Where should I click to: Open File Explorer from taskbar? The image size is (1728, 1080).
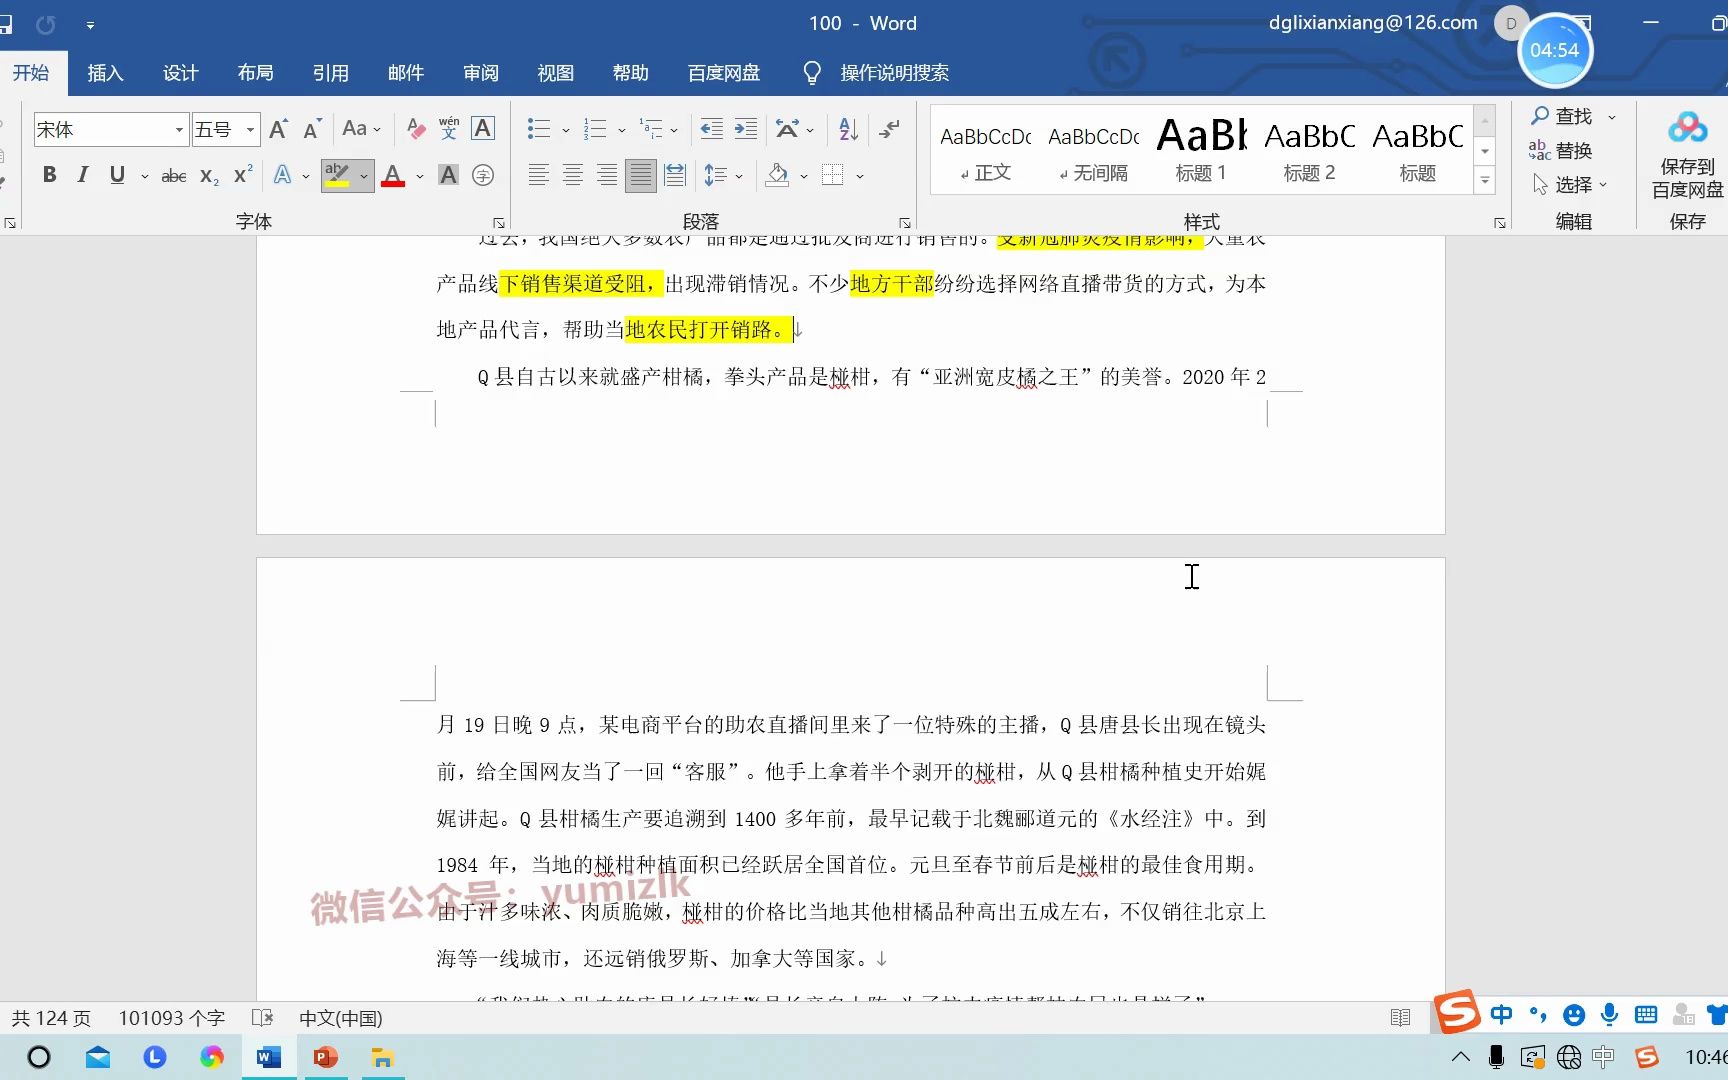coord(382,1057)
